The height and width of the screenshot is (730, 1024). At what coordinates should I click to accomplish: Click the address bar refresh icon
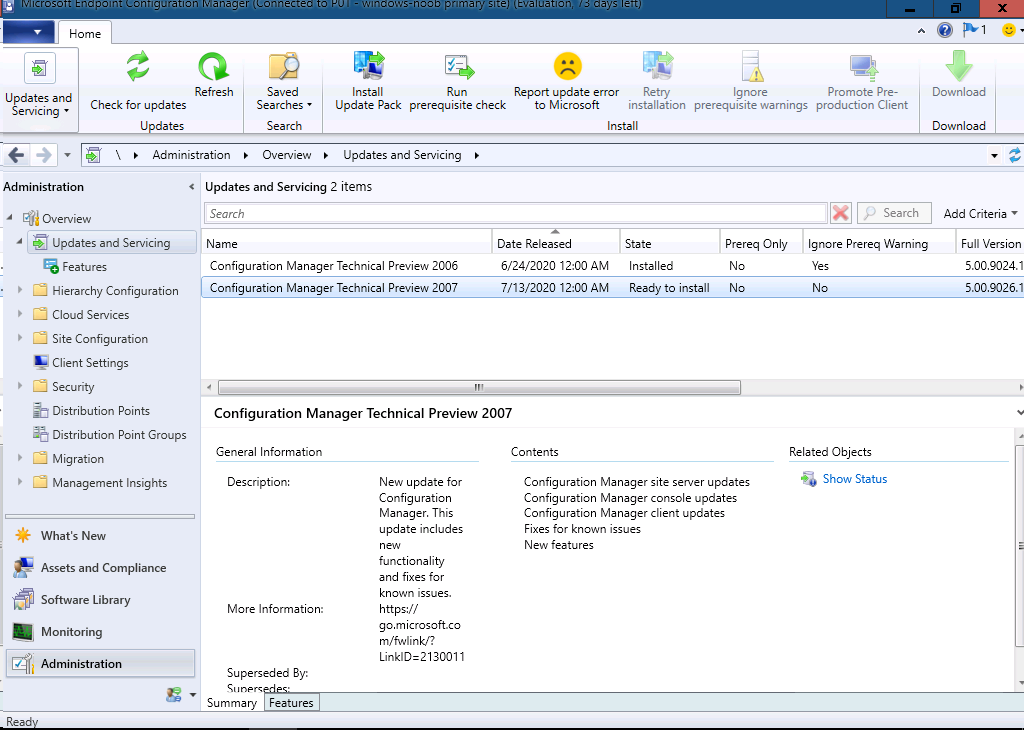coord(1015,155)
